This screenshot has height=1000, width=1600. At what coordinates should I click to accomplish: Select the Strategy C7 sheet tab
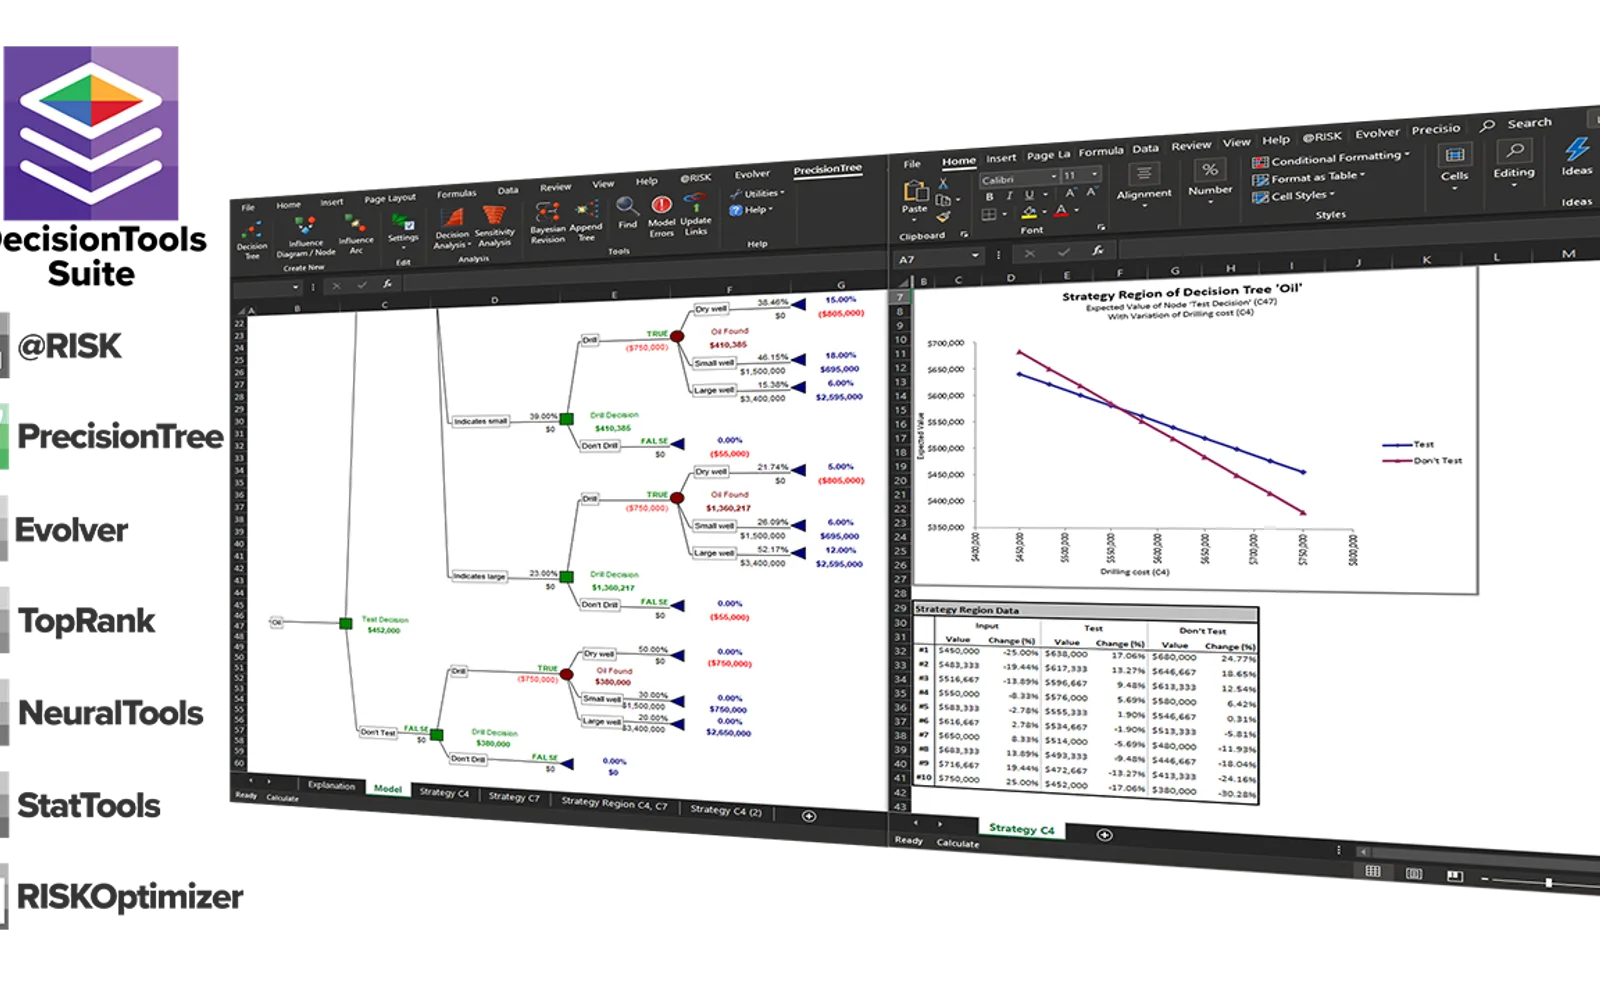pyautogui.click(x=513, y=797)
